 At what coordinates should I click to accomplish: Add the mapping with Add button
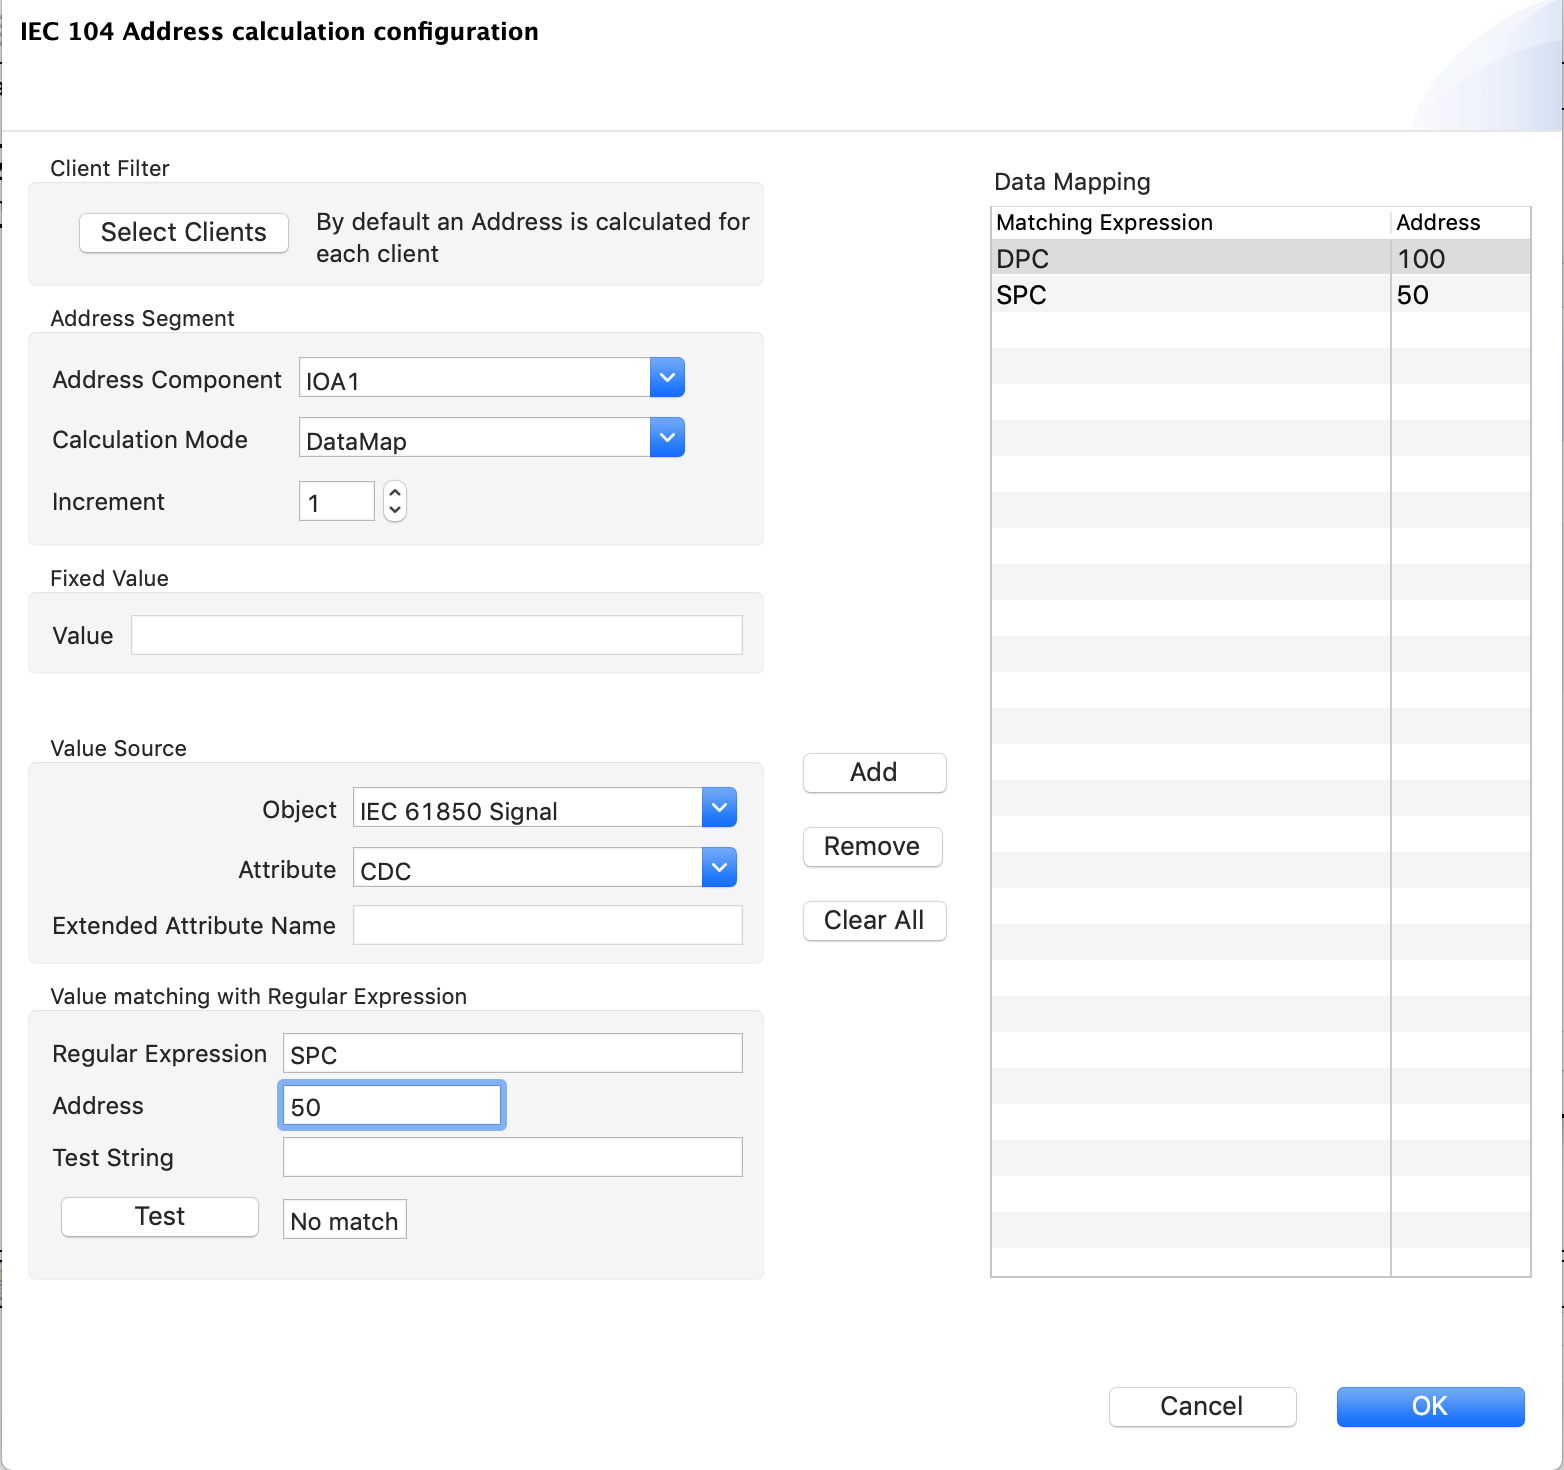coord(874,773)
